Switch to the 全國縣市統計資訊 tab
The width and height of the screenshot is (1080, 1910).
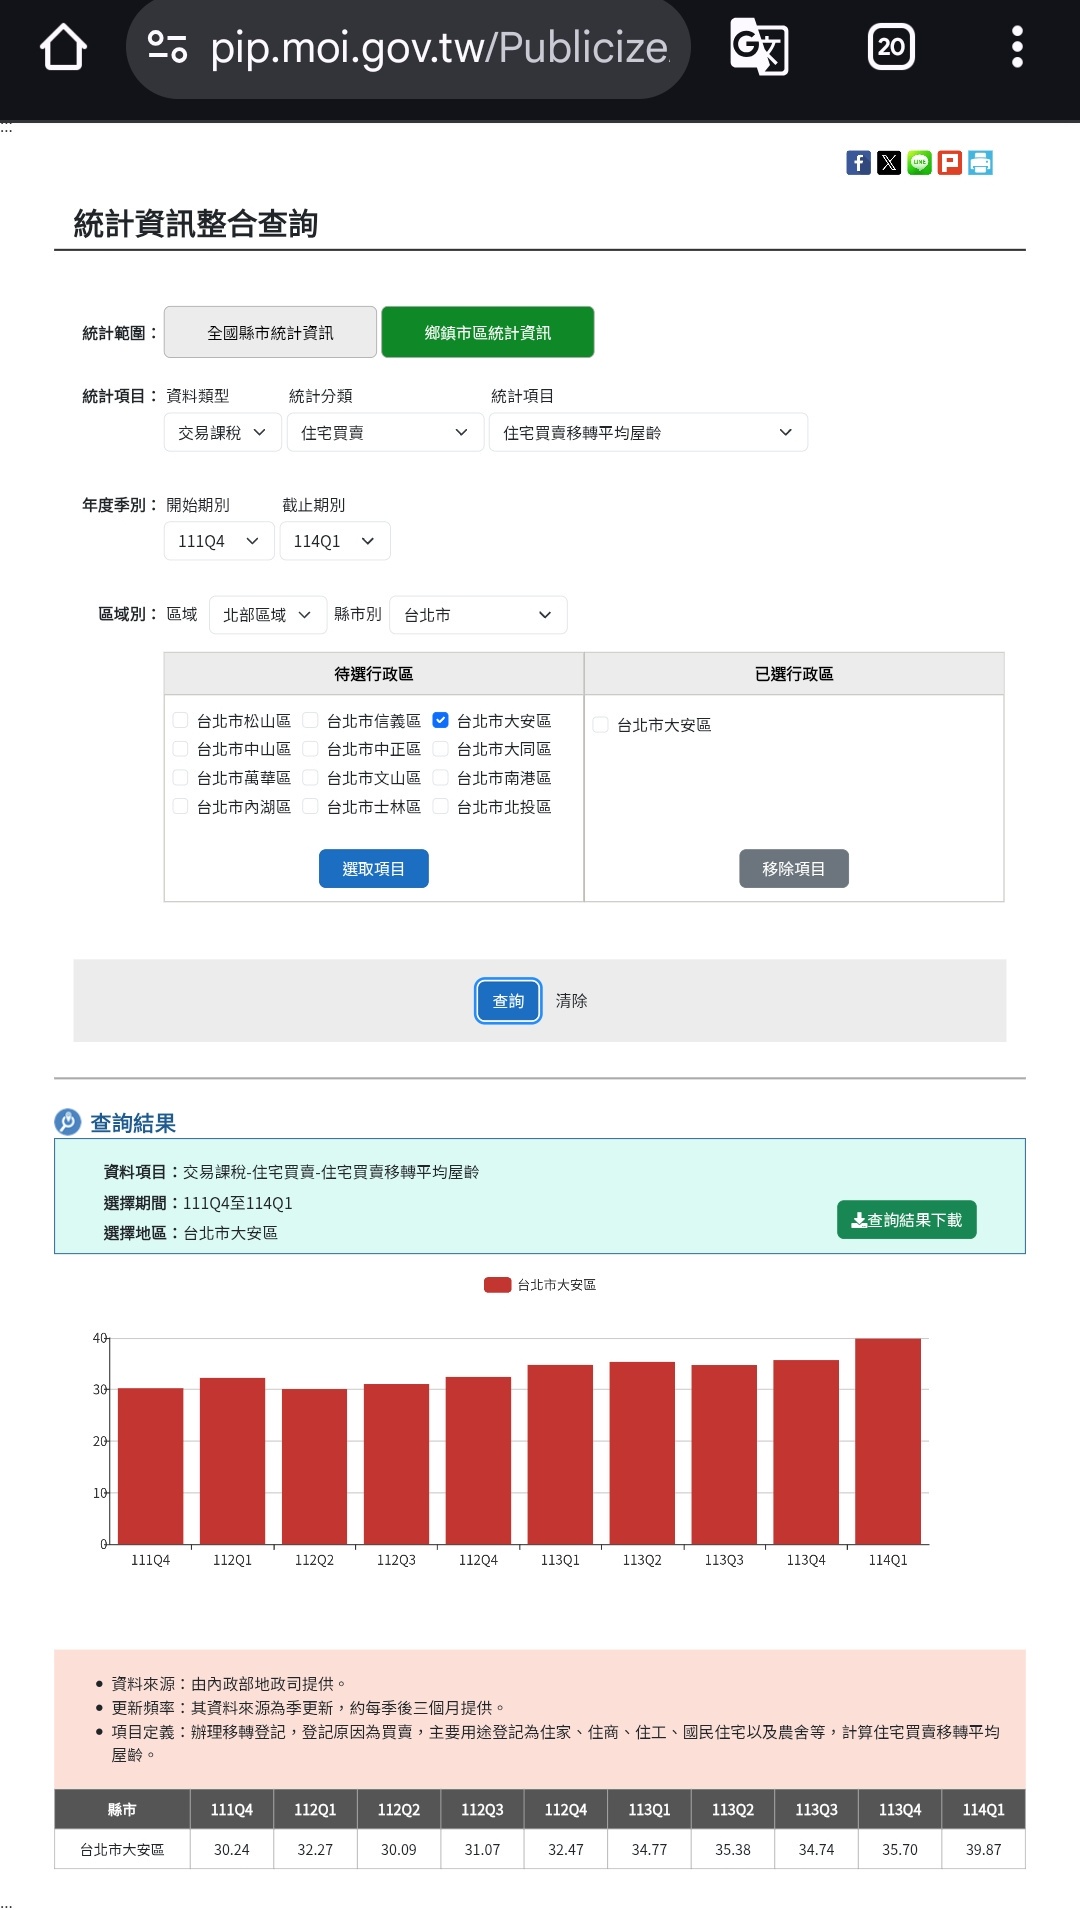coord(270,333)
